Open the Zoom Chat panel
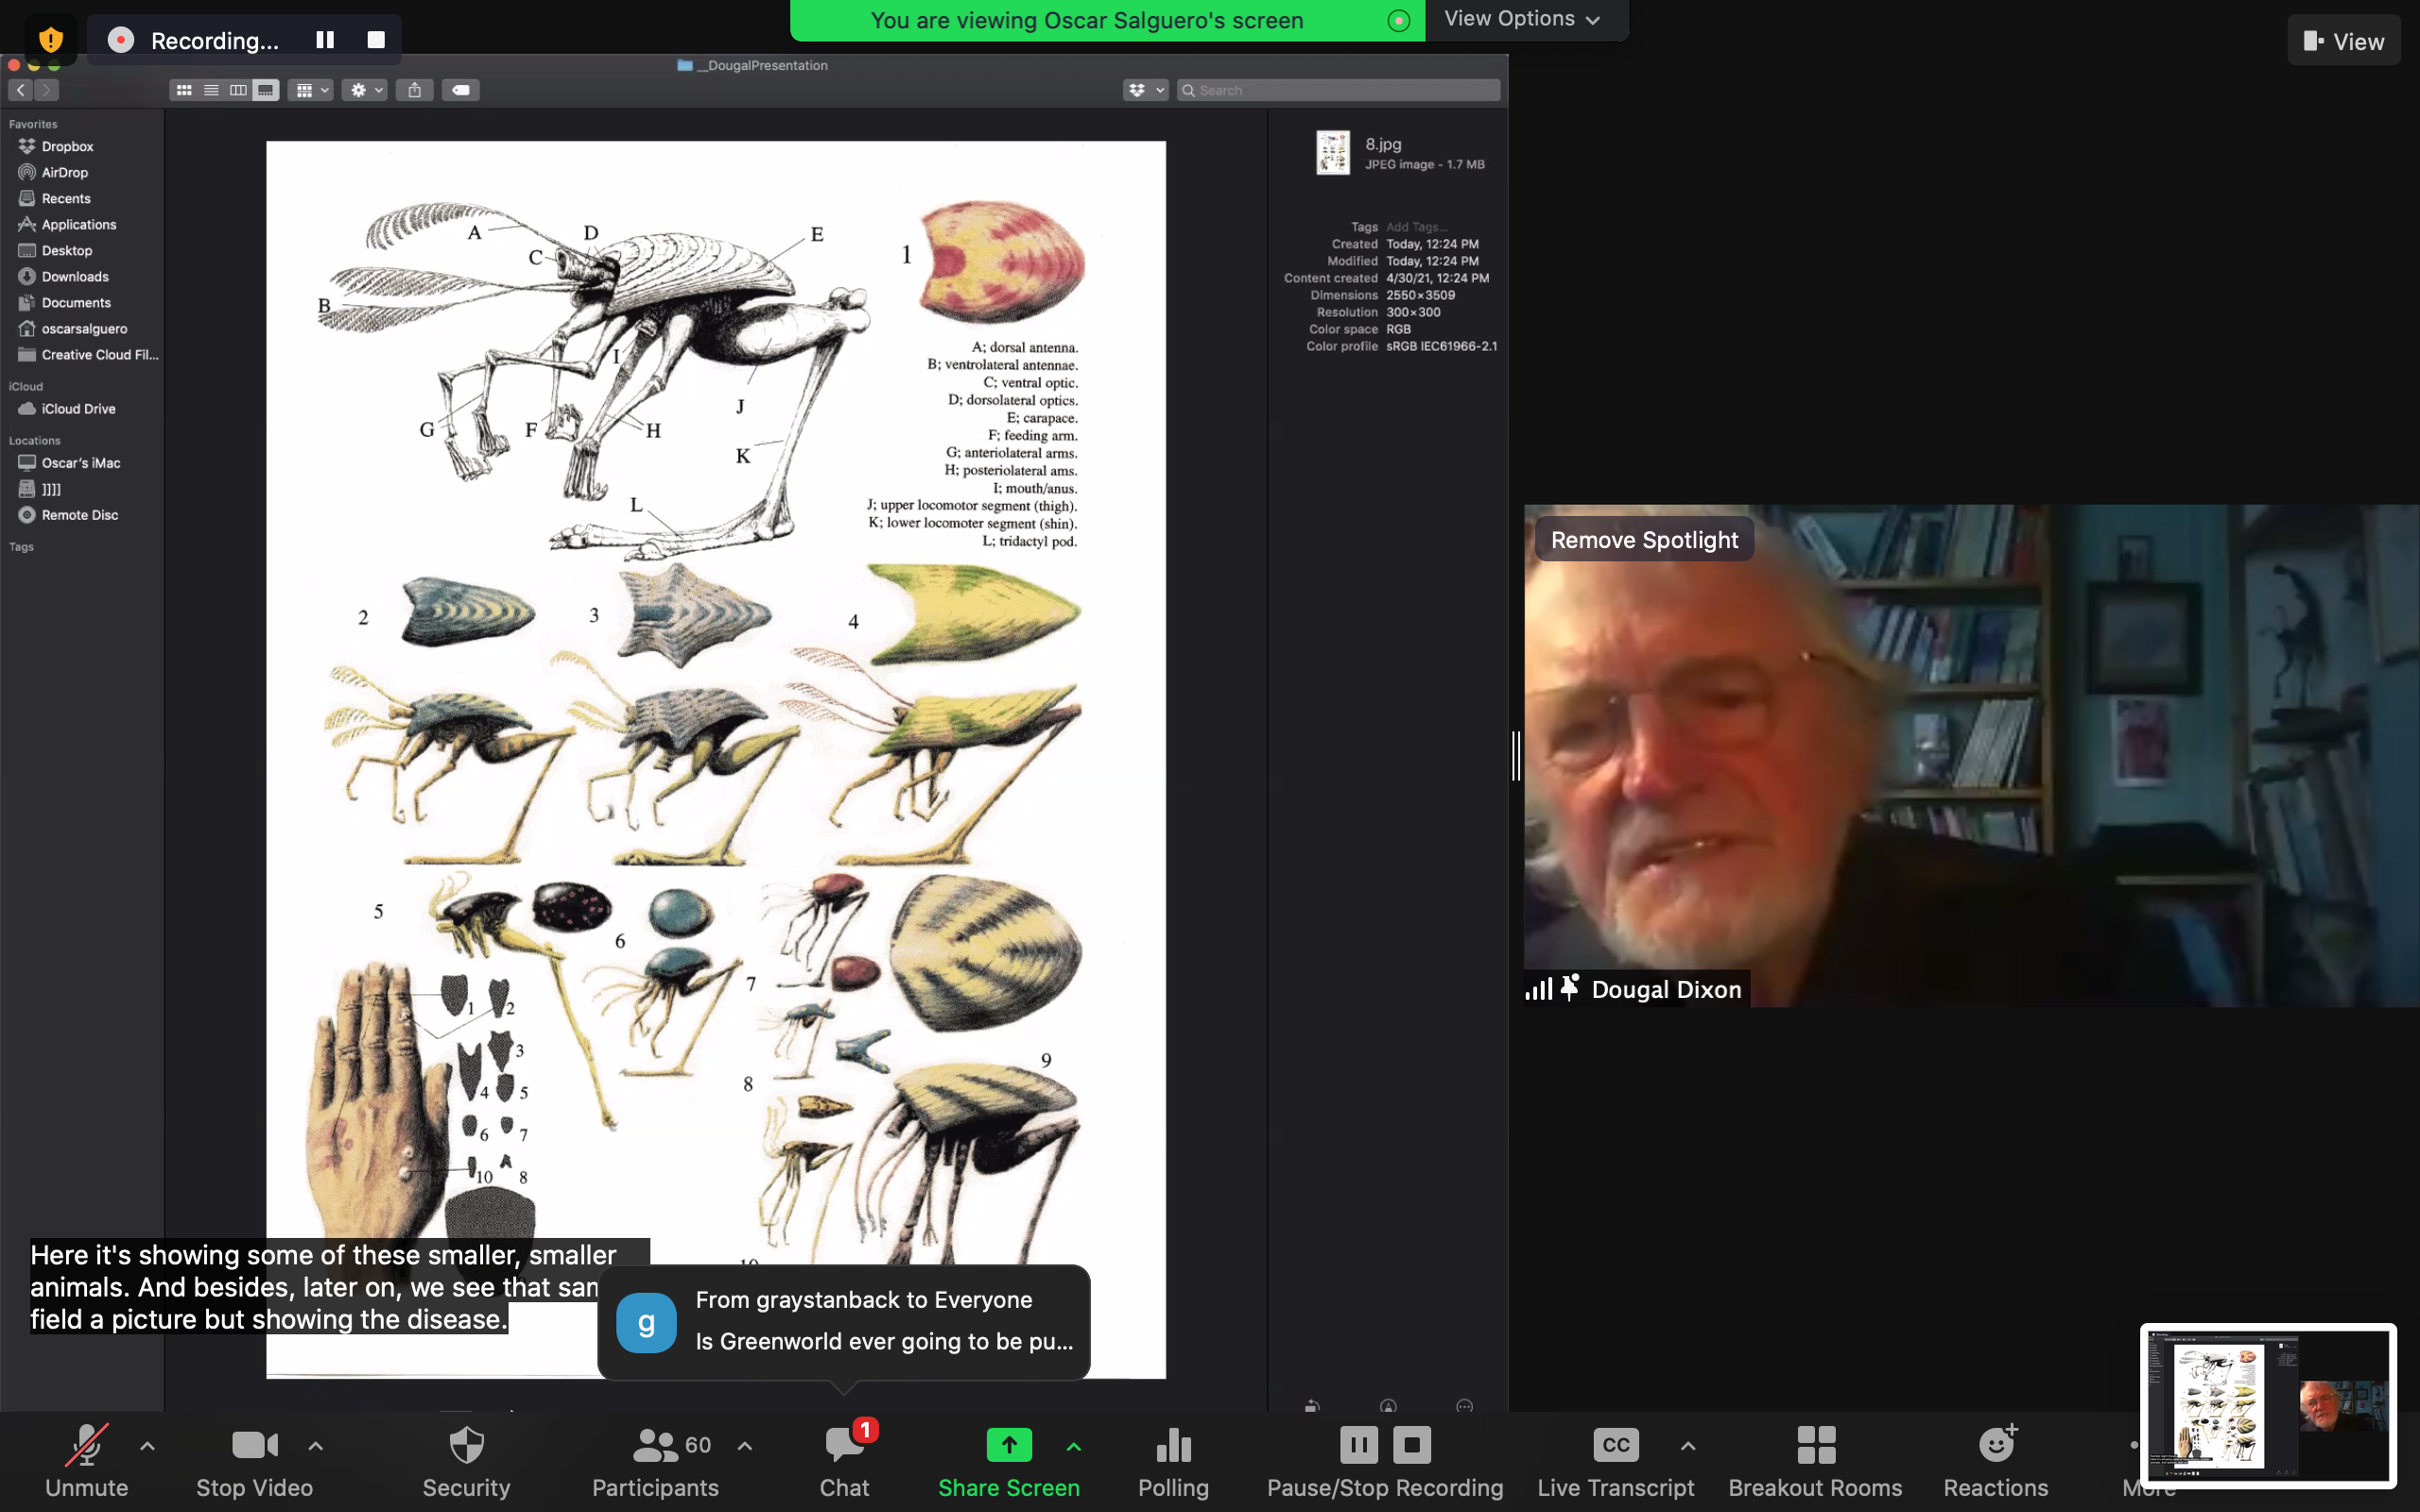 (x=843, y=1462)
